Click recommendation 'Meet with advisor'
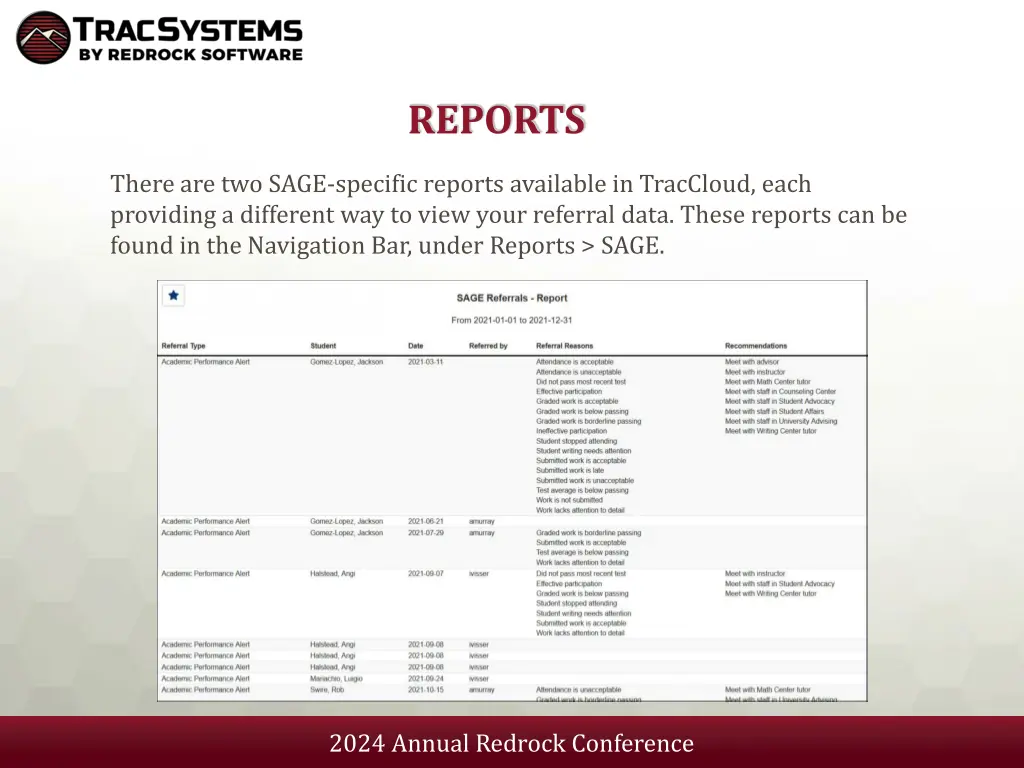This screenshot has width=1024, height=768. coord(752,362)
